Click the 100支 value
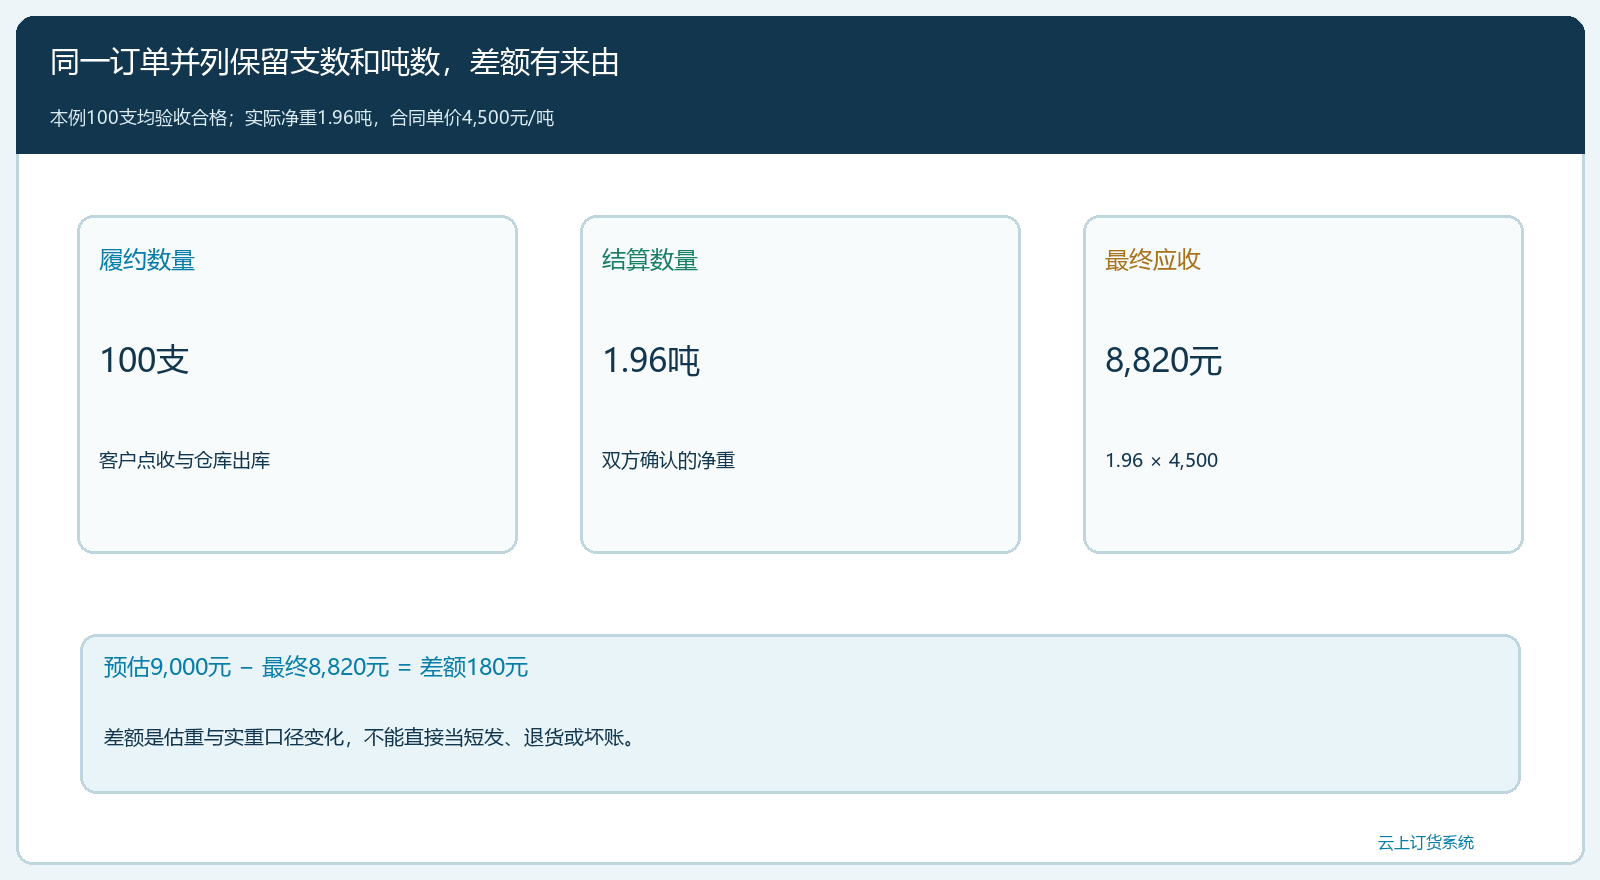The width and height of the screenshot is (1600, 880). tap(145, 360)
